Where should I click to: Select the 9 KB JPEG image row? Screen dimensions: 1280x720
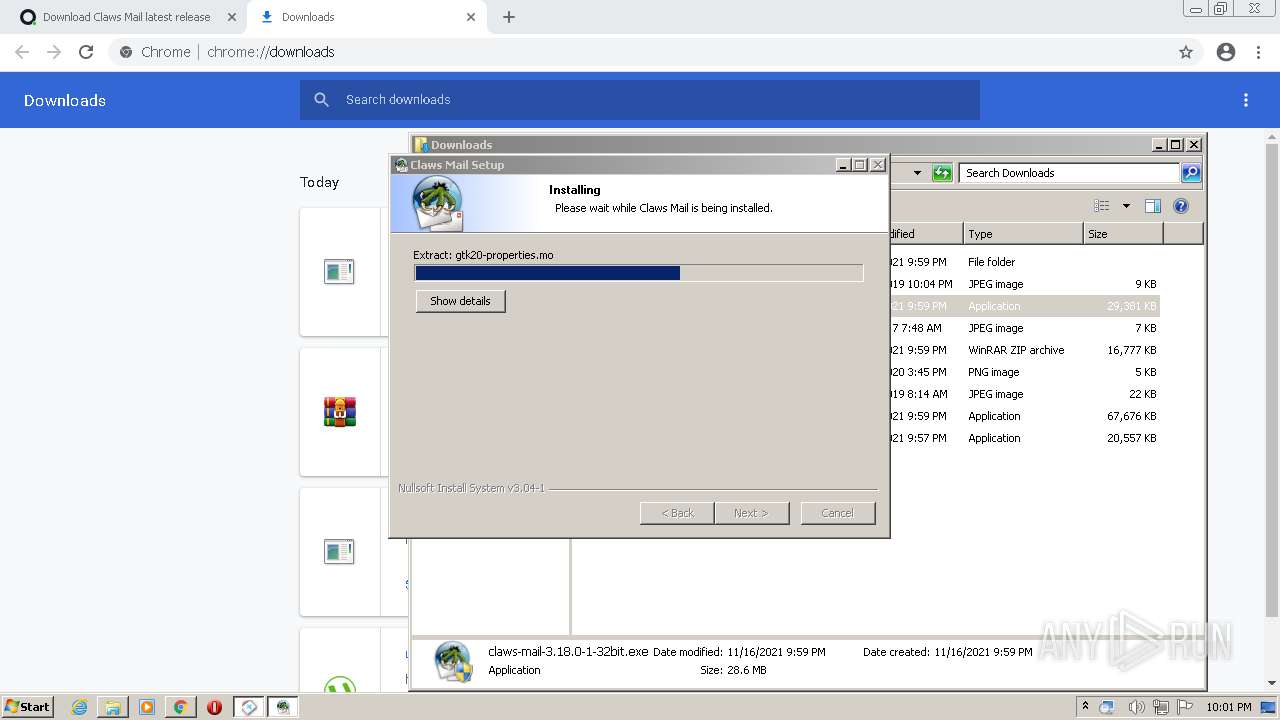[x=1024, y=284]
